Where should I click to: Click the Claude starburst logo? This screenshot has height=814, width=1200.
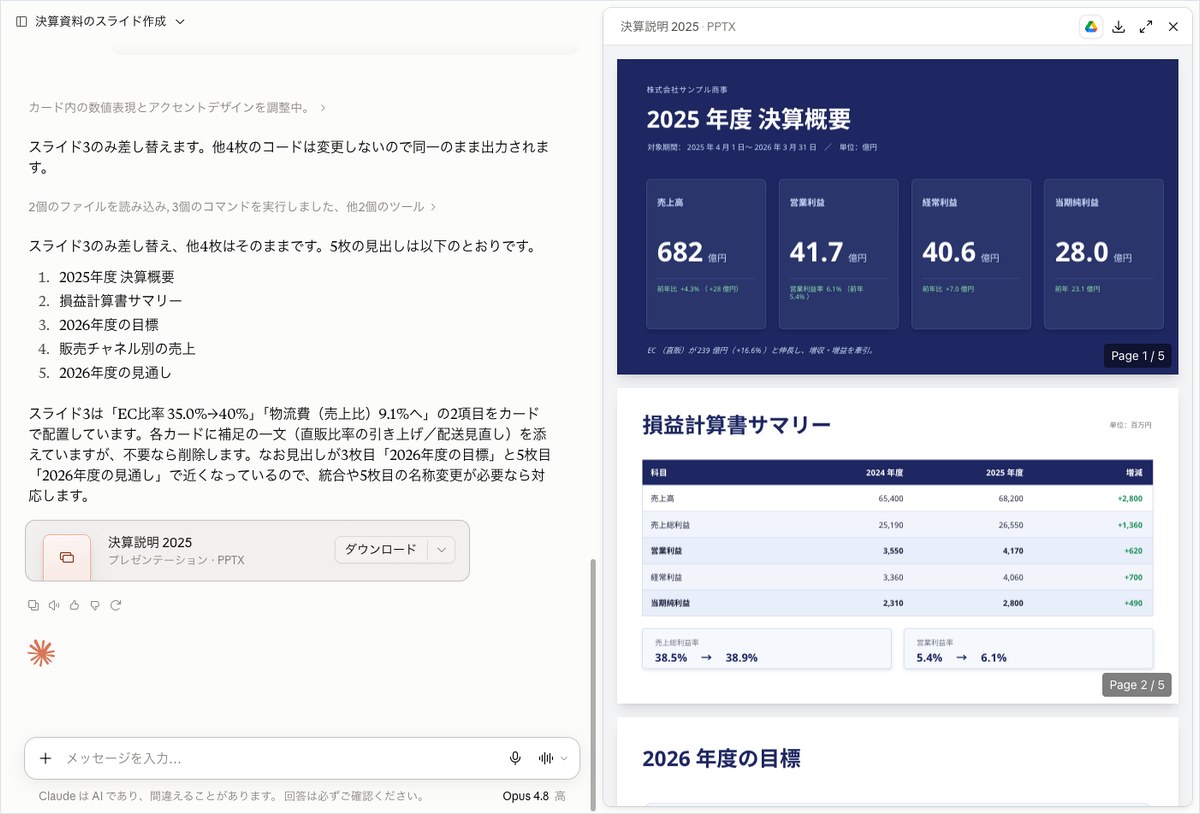[41, 653]
